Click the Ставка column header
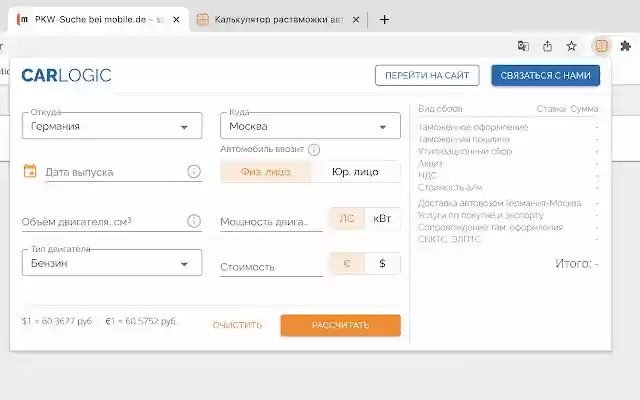 pyautogui.click(x=551, y=109)
